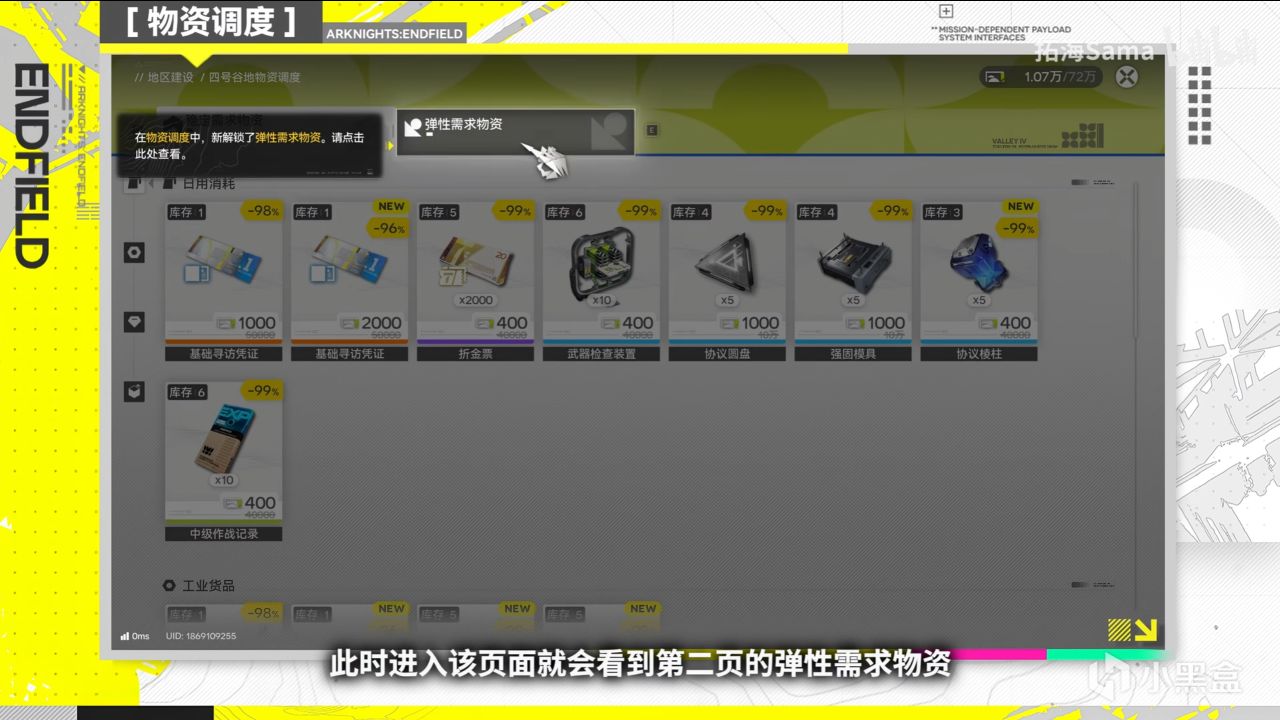1280x720 pixels.
Task: Click the 协议棱柱 name label
Action: click(x=979, y=354)
